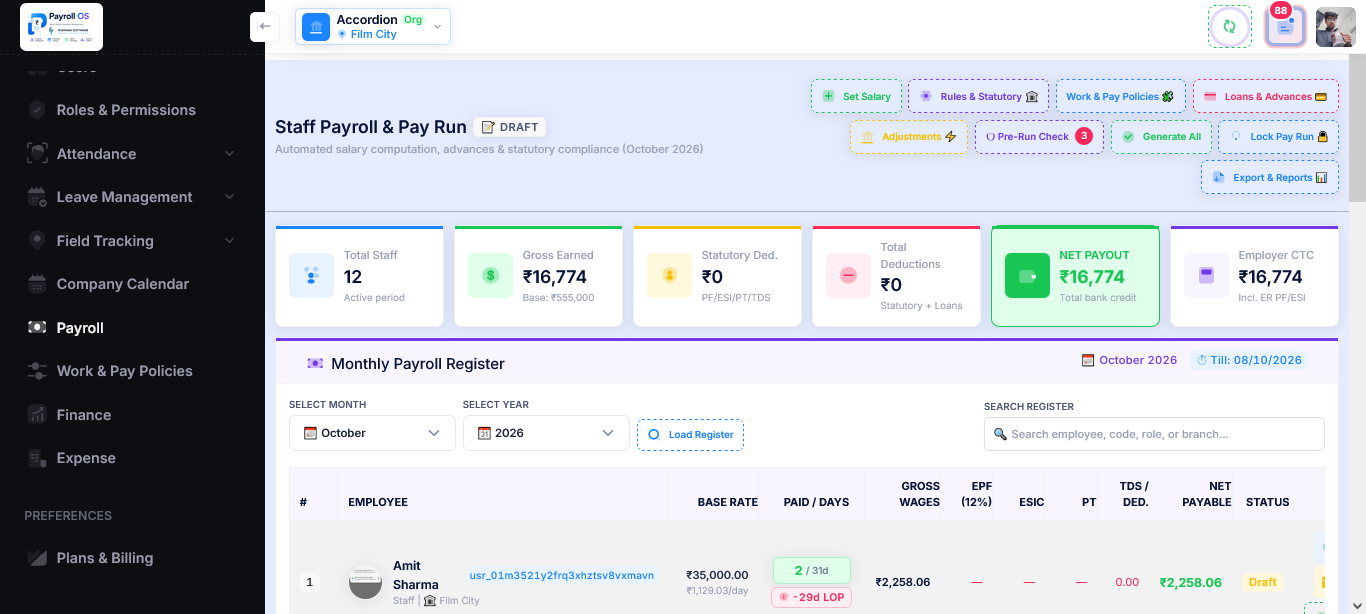
Task: Click the Attendance sidebar icon
Action: 37,154
